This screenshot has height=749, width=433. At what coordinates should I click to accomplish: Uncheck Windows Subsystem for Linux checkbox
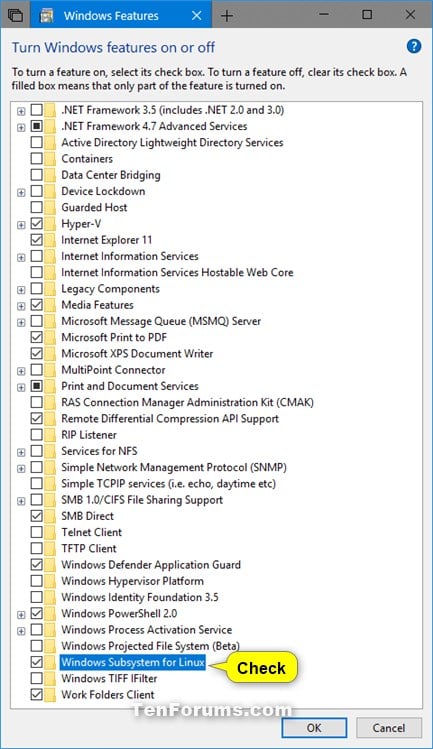point(36,662)
